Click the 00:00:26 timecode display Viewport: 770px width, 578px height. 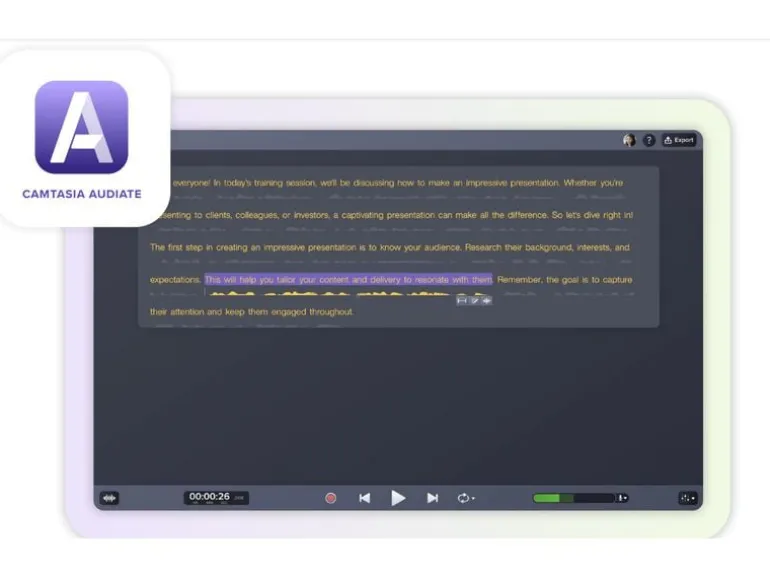(216, 497)
